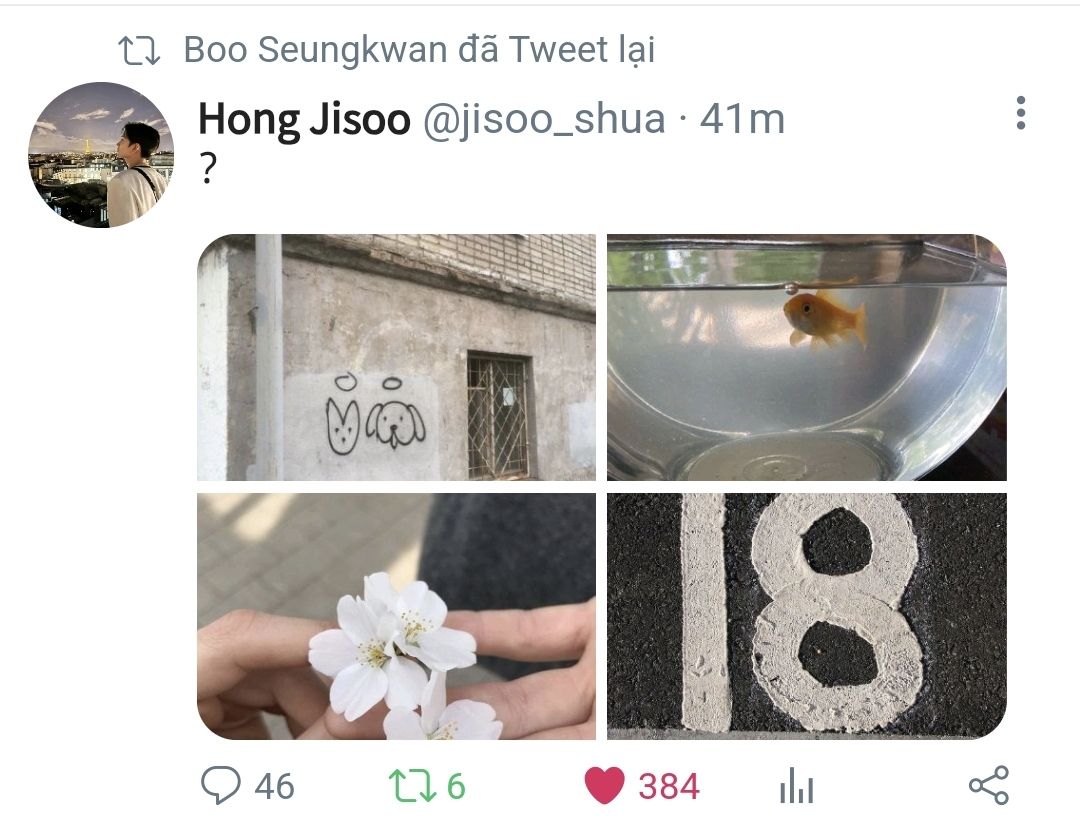
Task: Click the 384 likes count
Action: 669,787
